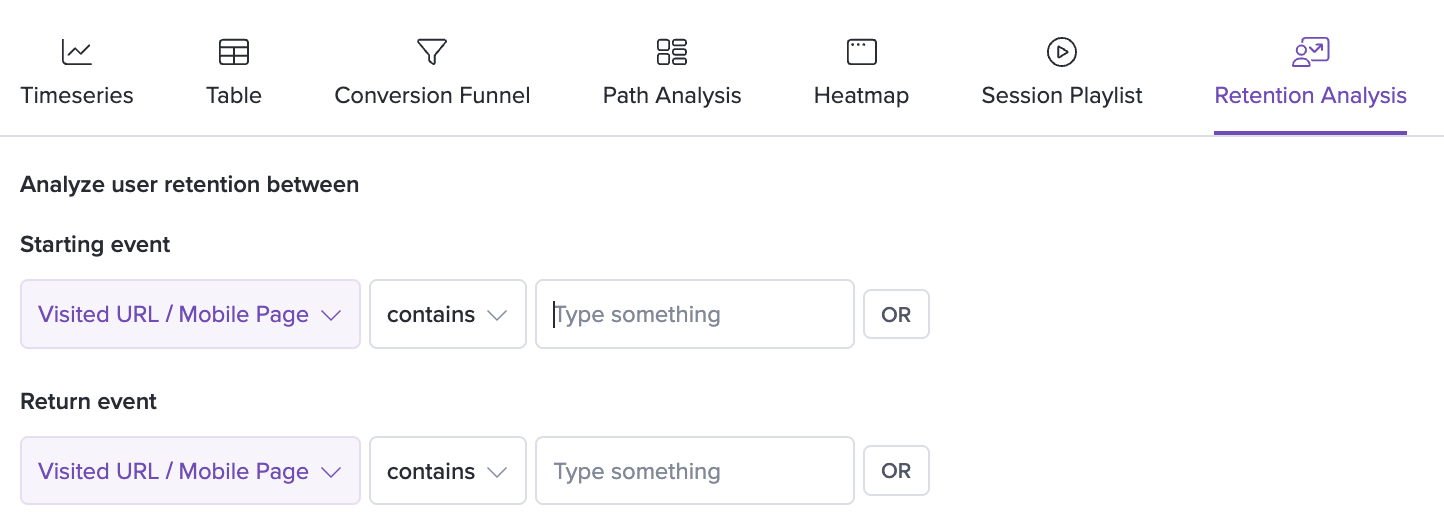The width and height of the screenshot is (1444, 530).
Task: Focus the Starting event 'Type something' field
Action: (x=695, y=314)
